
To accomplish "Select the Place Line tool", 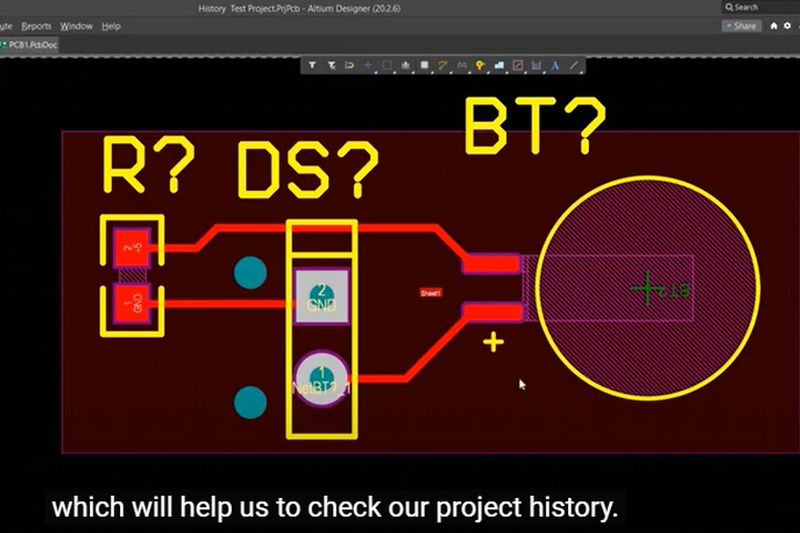I will pos(574,65).
